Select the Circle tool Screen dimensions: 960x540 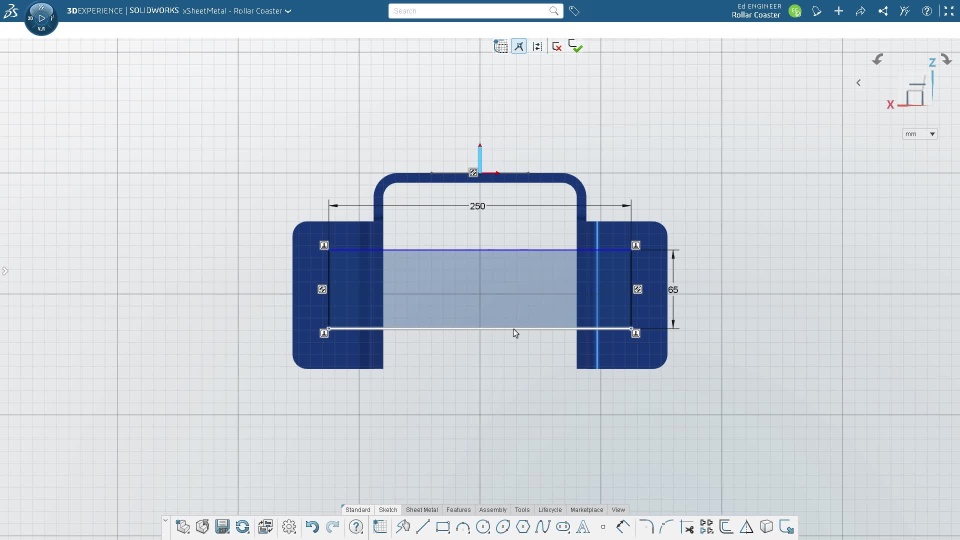[483, 527]
